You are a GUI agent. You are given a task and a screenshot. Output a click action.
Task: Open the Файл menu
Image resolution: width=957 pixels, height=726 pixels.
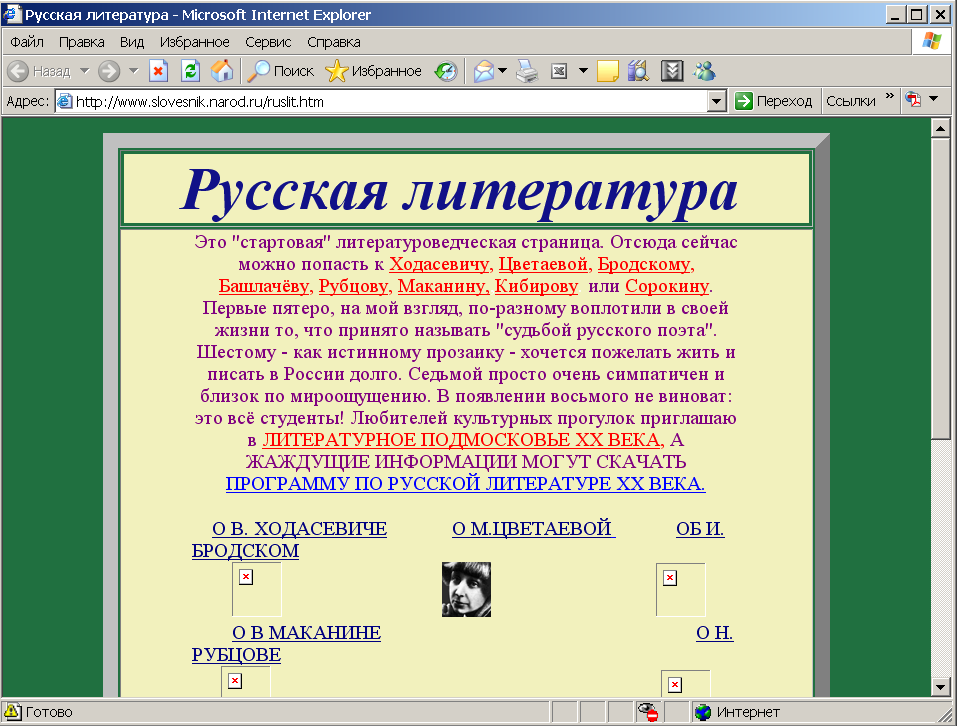(27, 42)
